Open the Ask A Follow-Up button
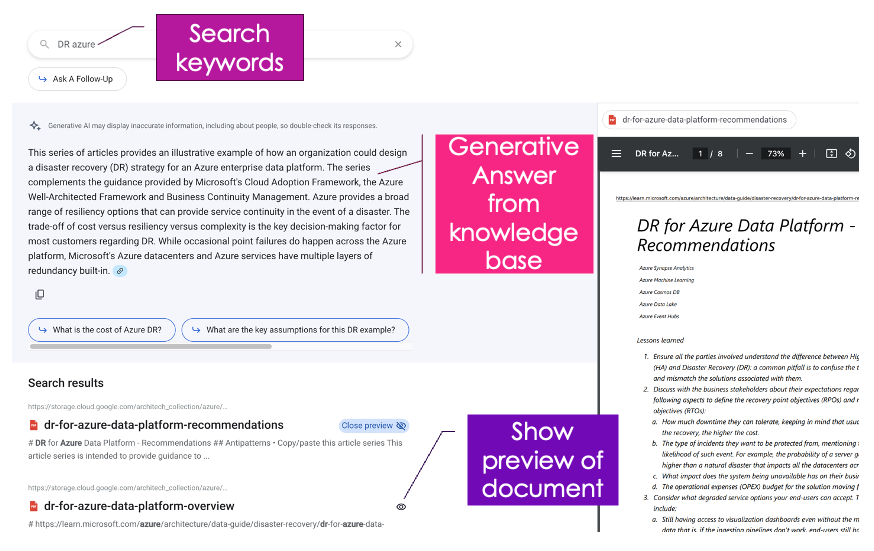 point(77,79)
